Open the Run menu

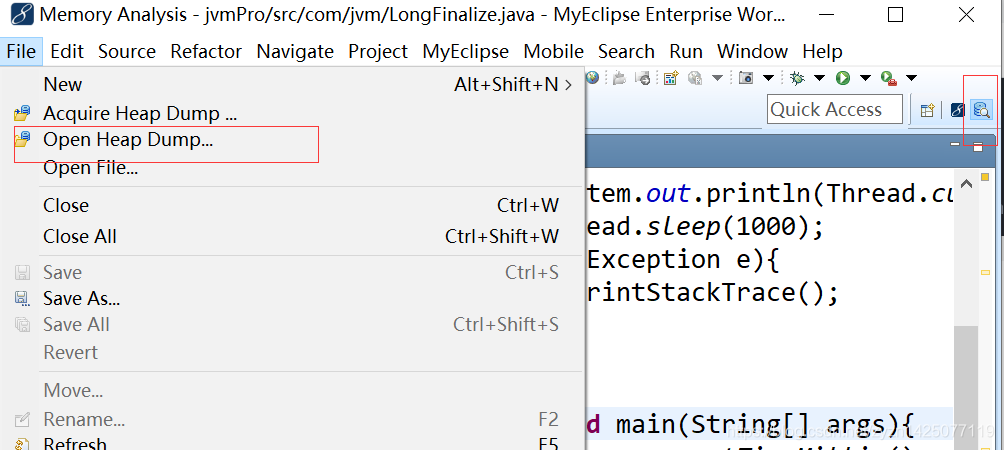click(x=686, y=51)
